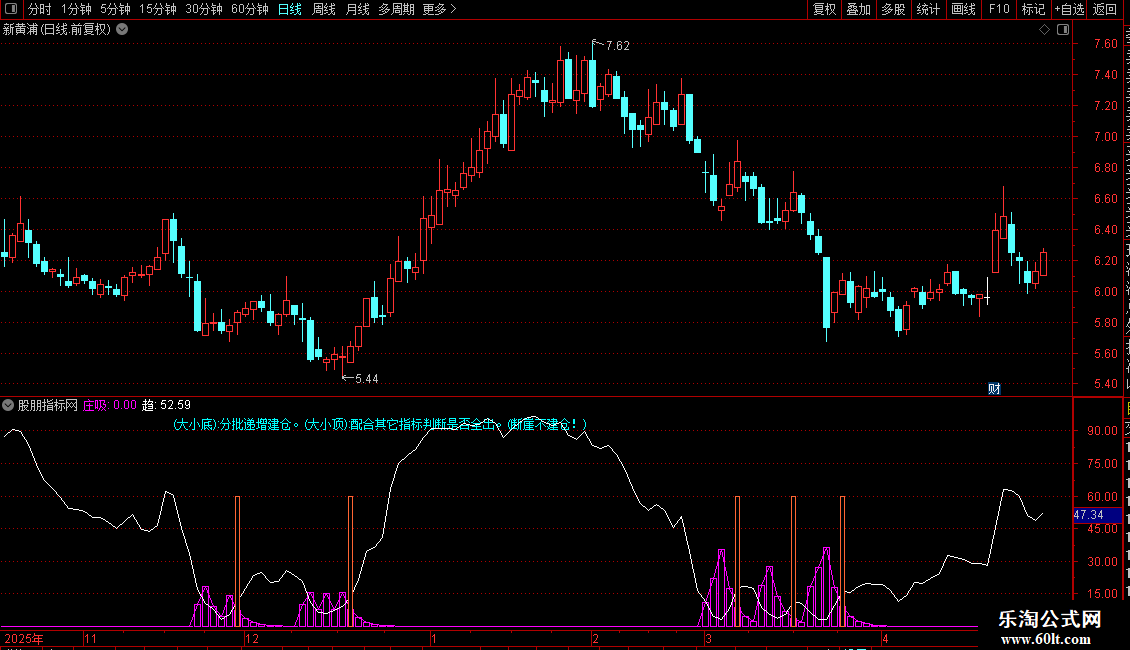The height and width of the screenshot is (650, 1130).
Task: Click the cyan indicator instruction text
Action: [380, 424]
